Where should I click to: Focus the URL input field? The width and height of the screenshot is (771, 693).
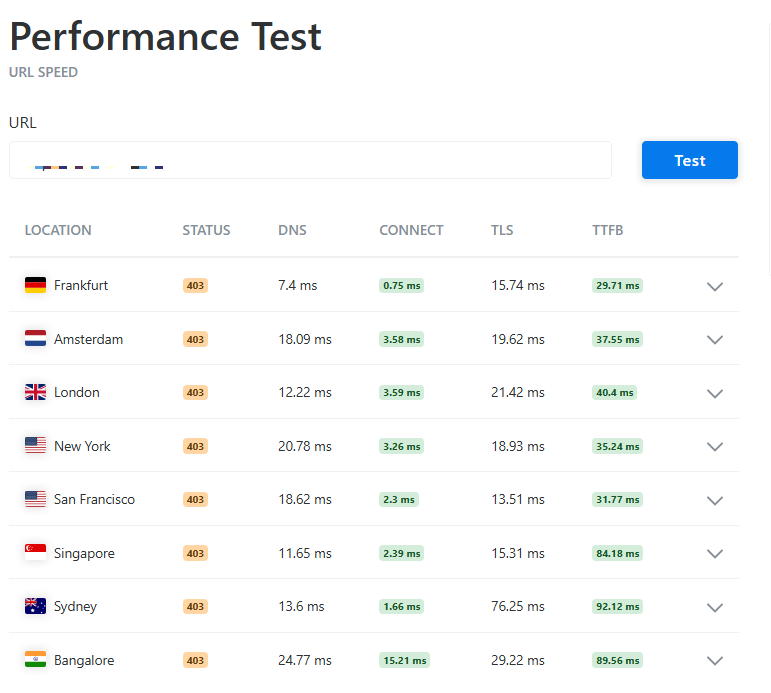click(310, 160)
